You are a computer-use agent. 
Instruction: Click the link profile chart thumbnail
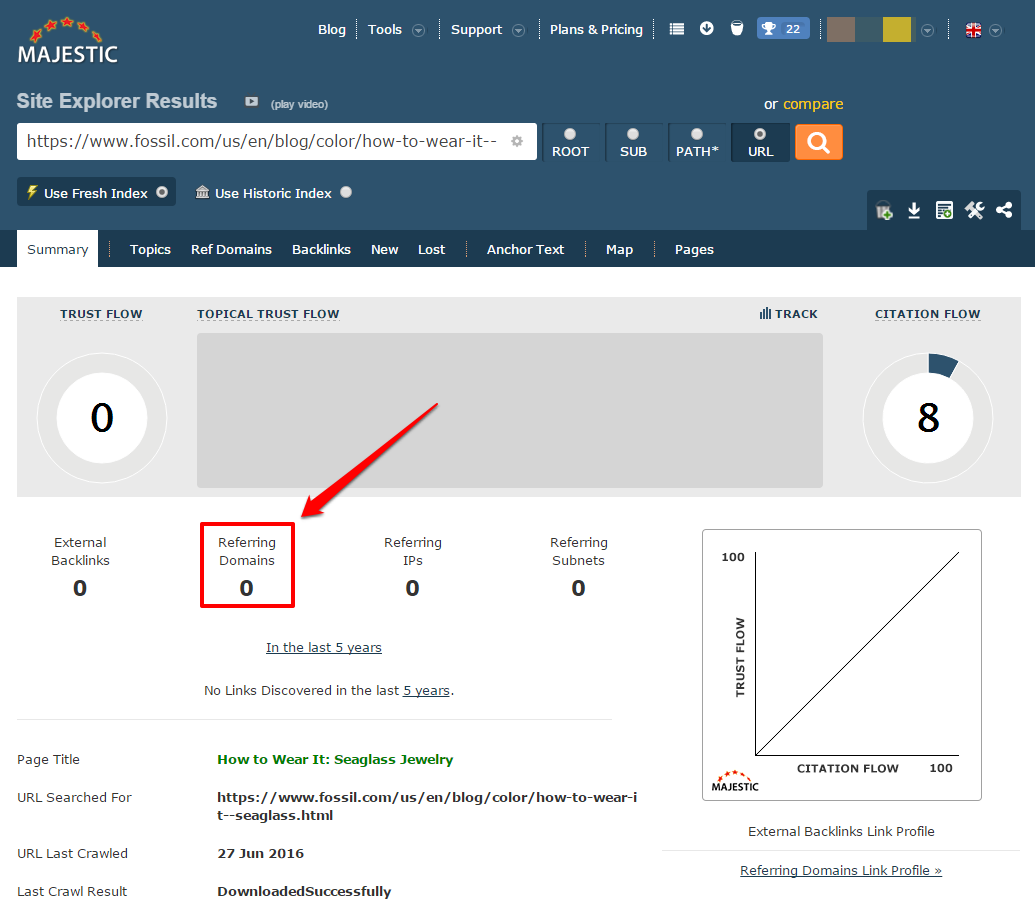click(x=842, y=664)
